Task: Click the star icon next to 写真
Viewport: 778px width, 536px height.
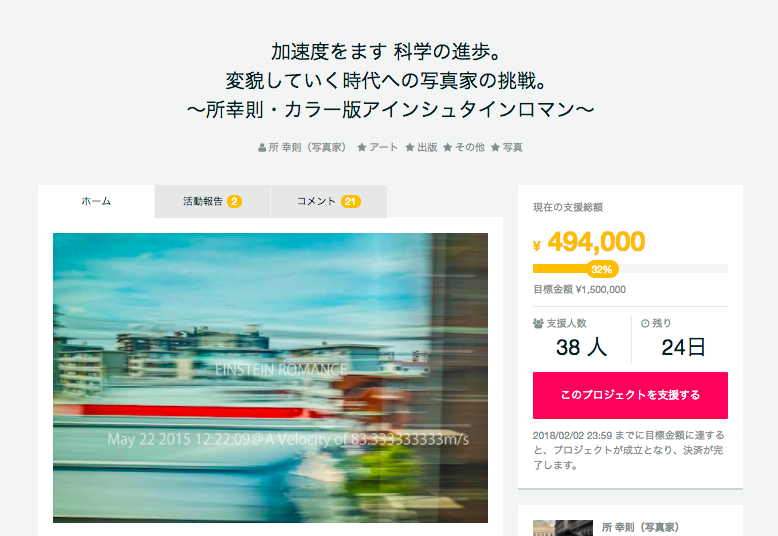Action: [495, 147]
